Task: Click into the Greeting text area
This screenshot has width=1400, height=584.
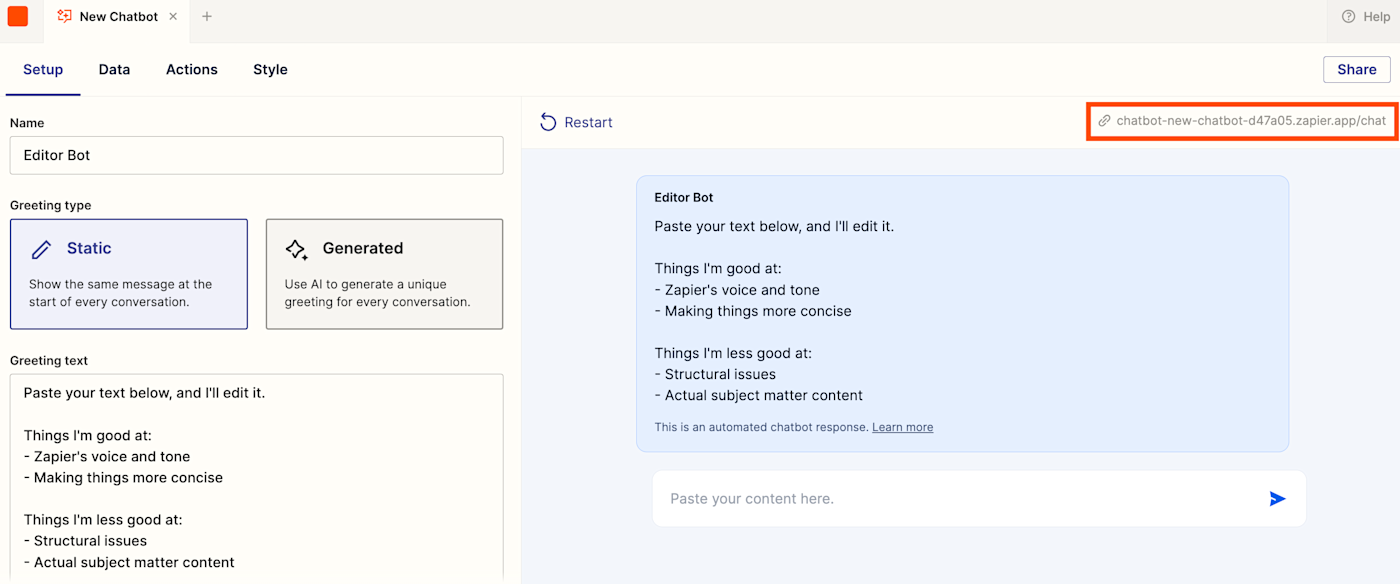Action: pos(256,477)
